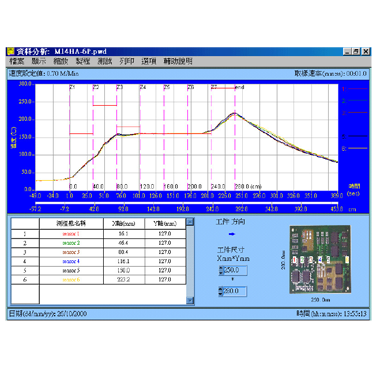Image resolution: width=372 pixels, height=372 pixels.
Task: Click the Z4 zone marker label
Action: (x=143, y=87)
